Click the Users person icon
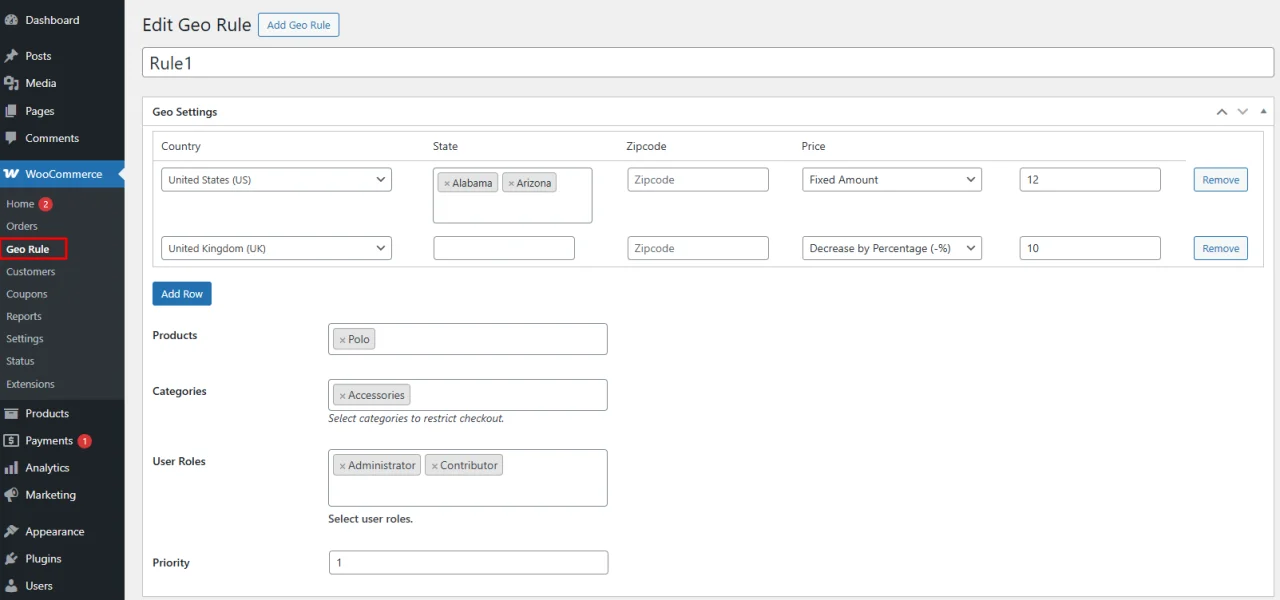The width and height of the screenshot is (1280, 600). pos(12,586)
